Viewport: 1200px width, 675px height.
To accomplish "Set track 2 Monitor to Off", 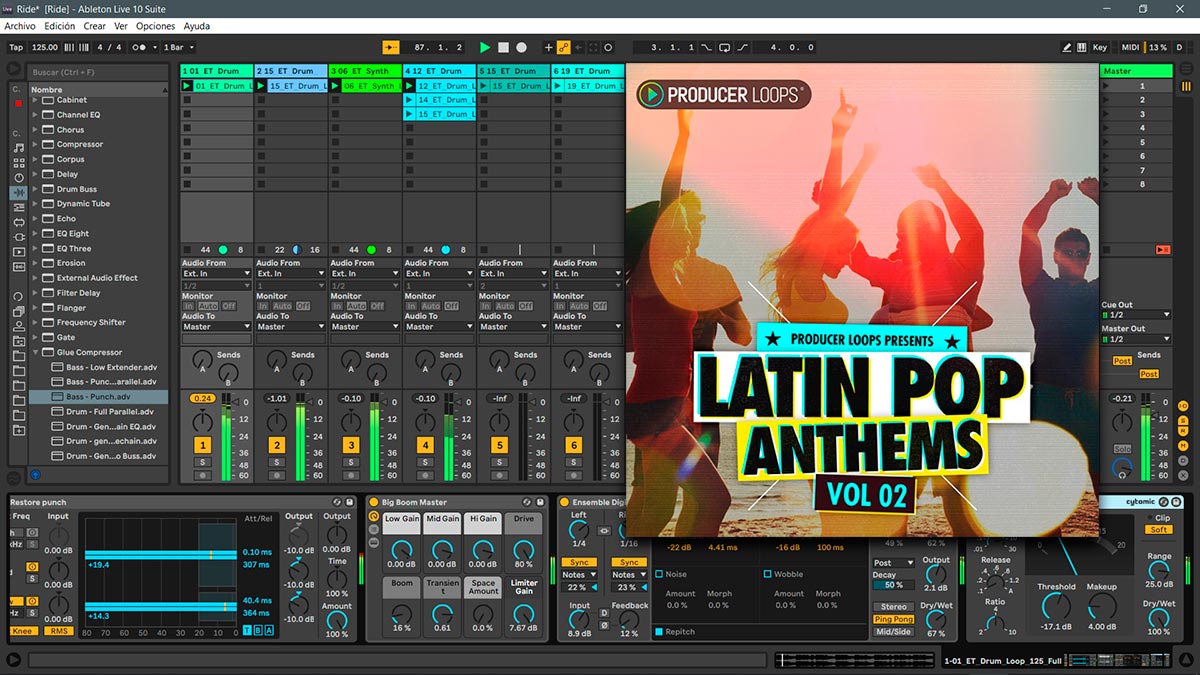I will (303, 306).
